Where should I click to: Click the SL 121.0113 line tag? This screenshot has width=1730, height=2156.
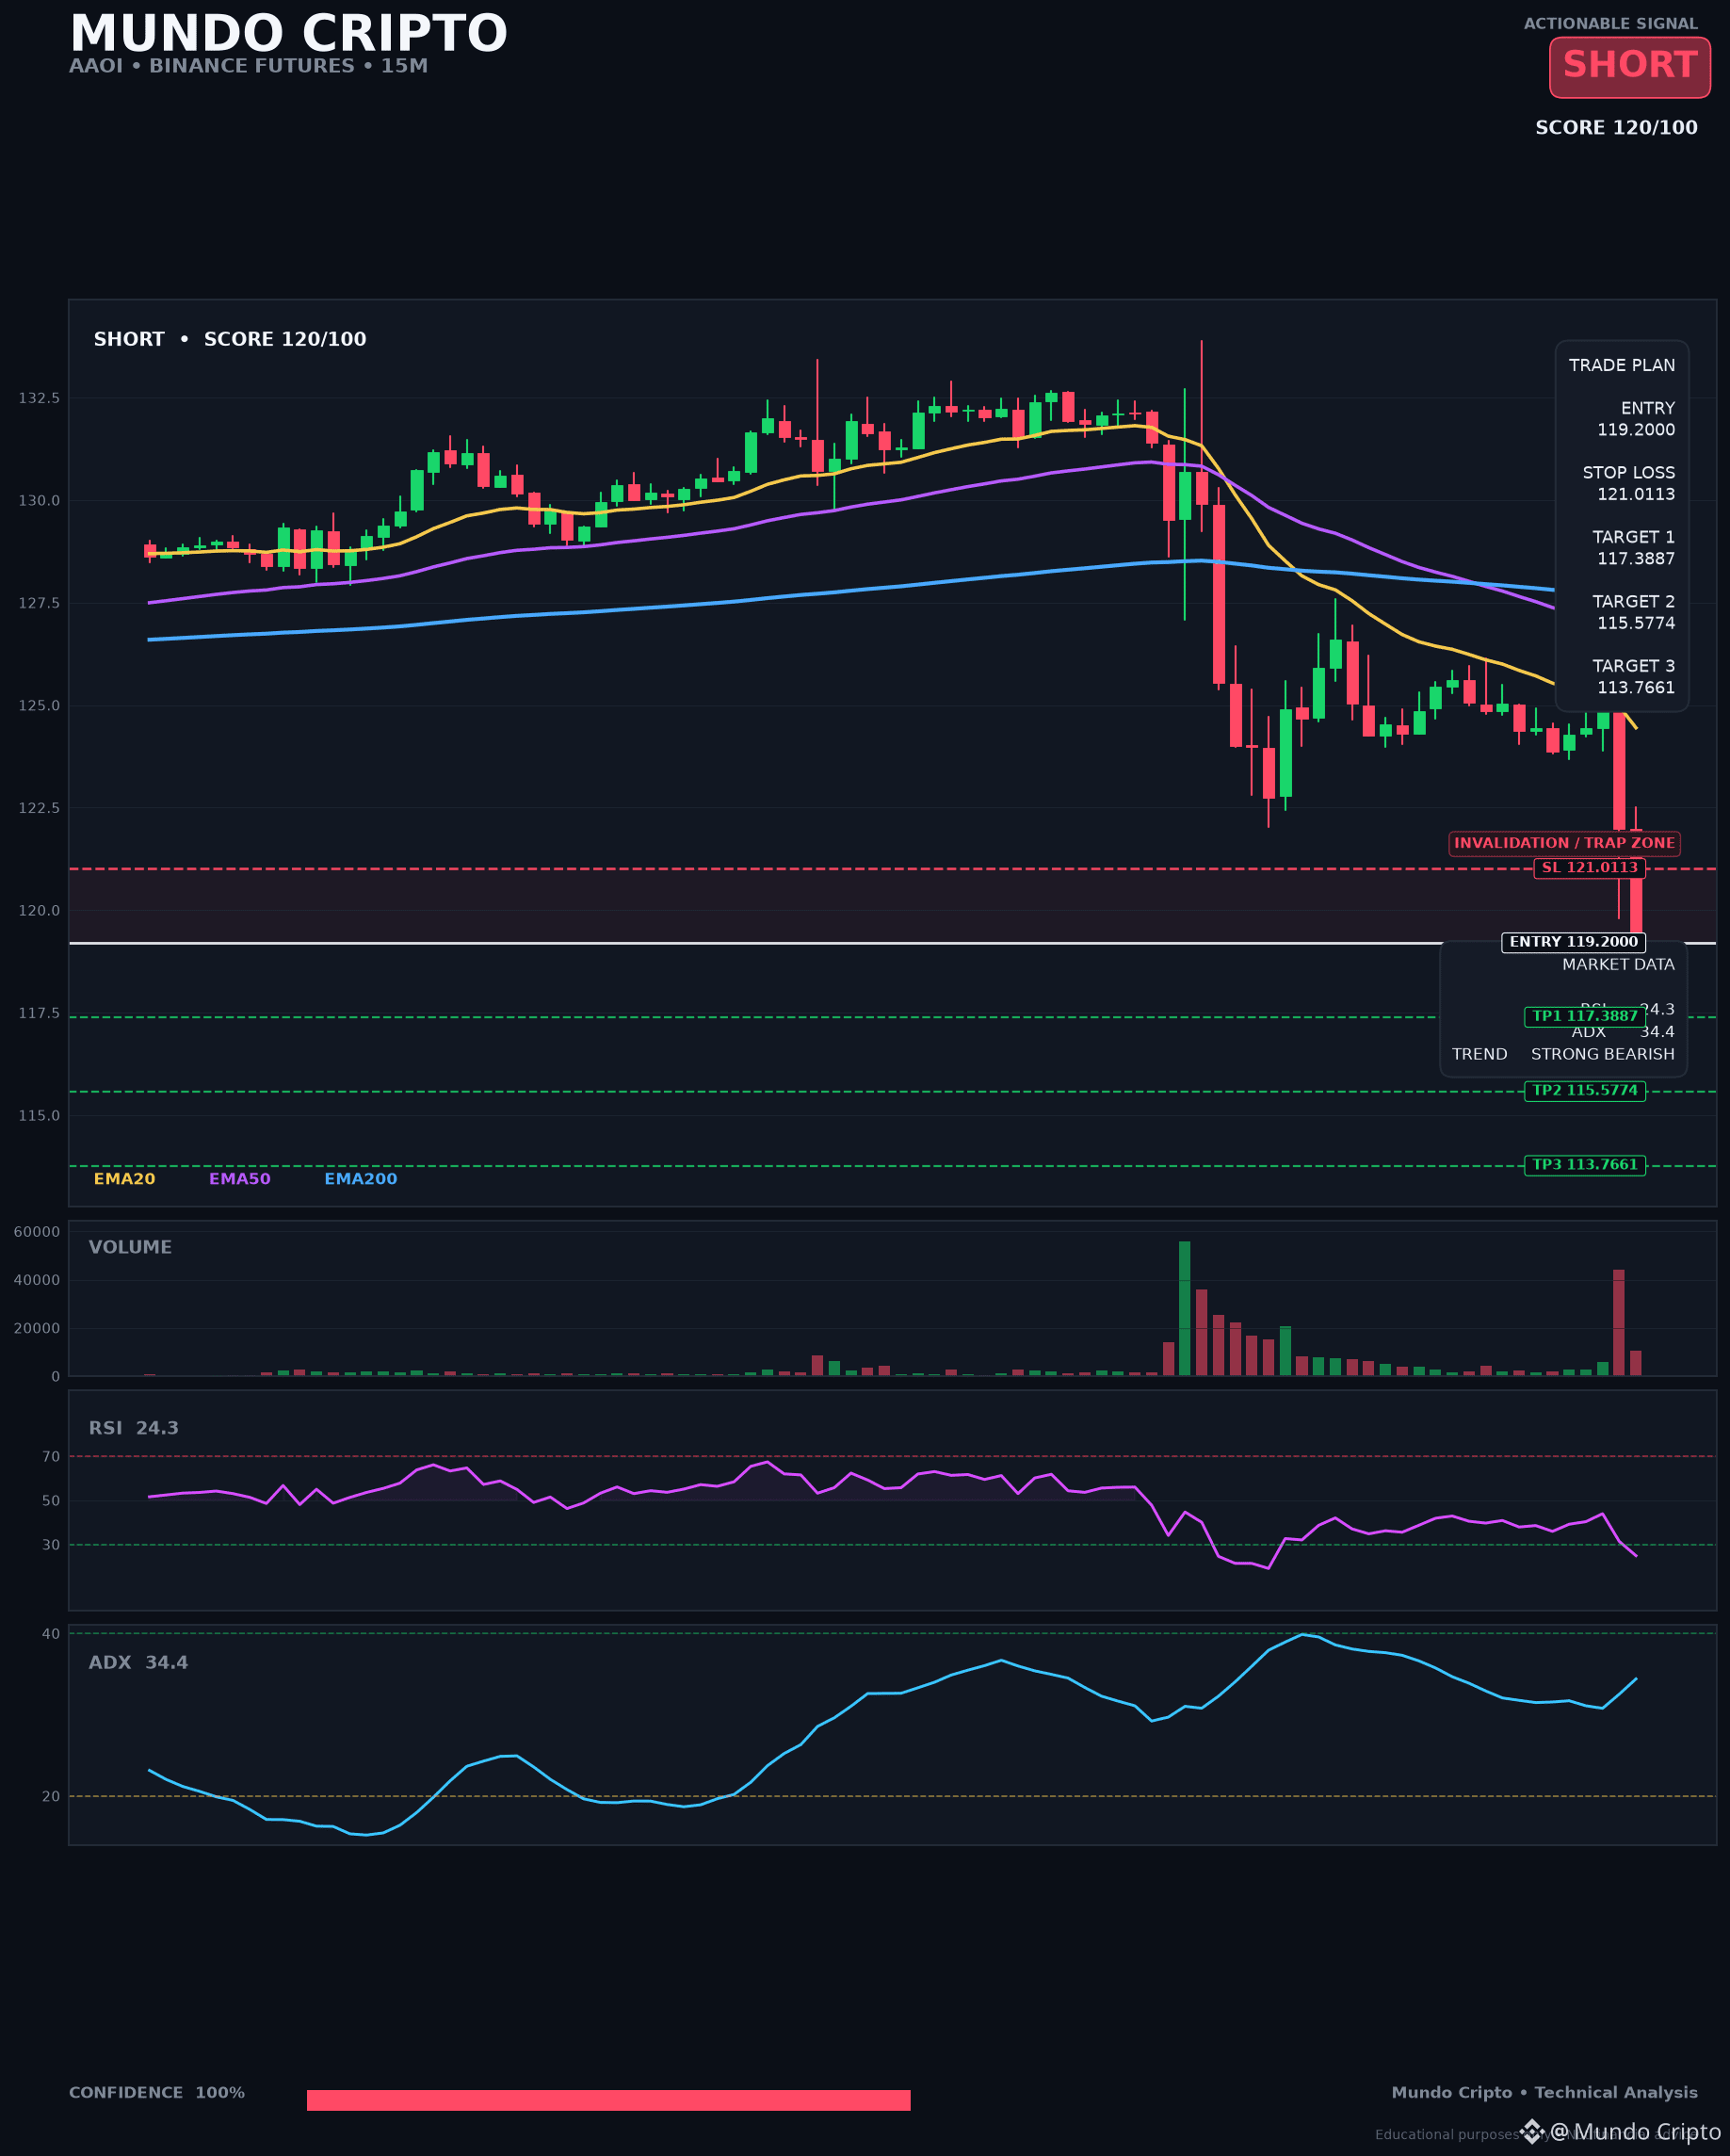(x=1589, y=867)
